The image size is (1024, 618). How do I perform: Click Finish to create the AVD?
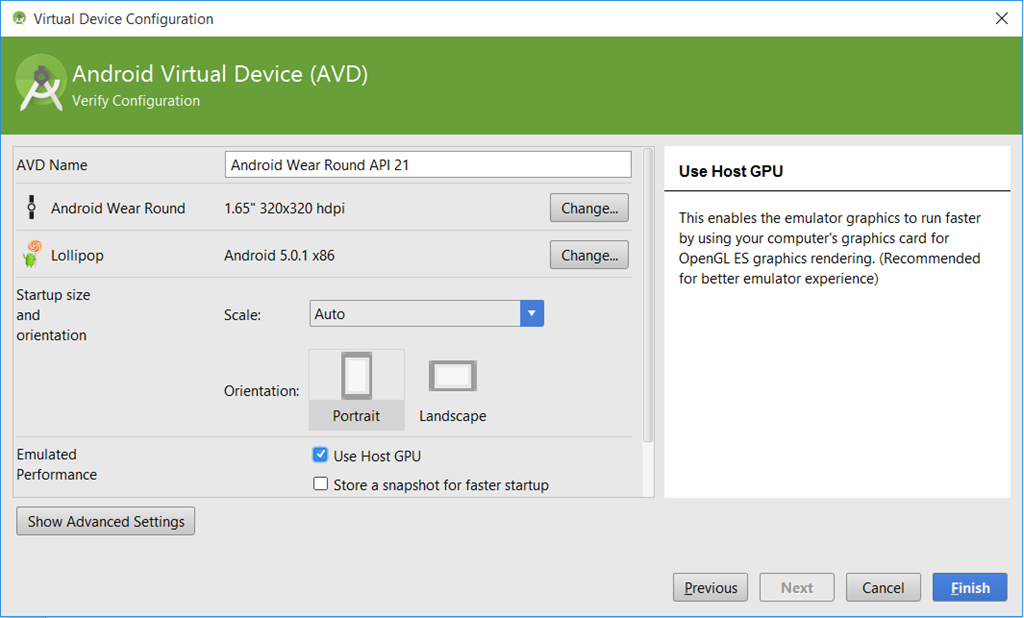(970, 587)
